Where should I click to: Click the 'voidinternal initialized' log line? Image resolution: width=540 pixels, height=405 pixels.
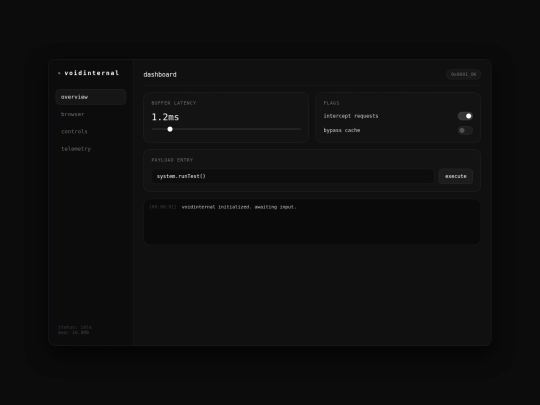pyautogui.click(x=239, y=207)
